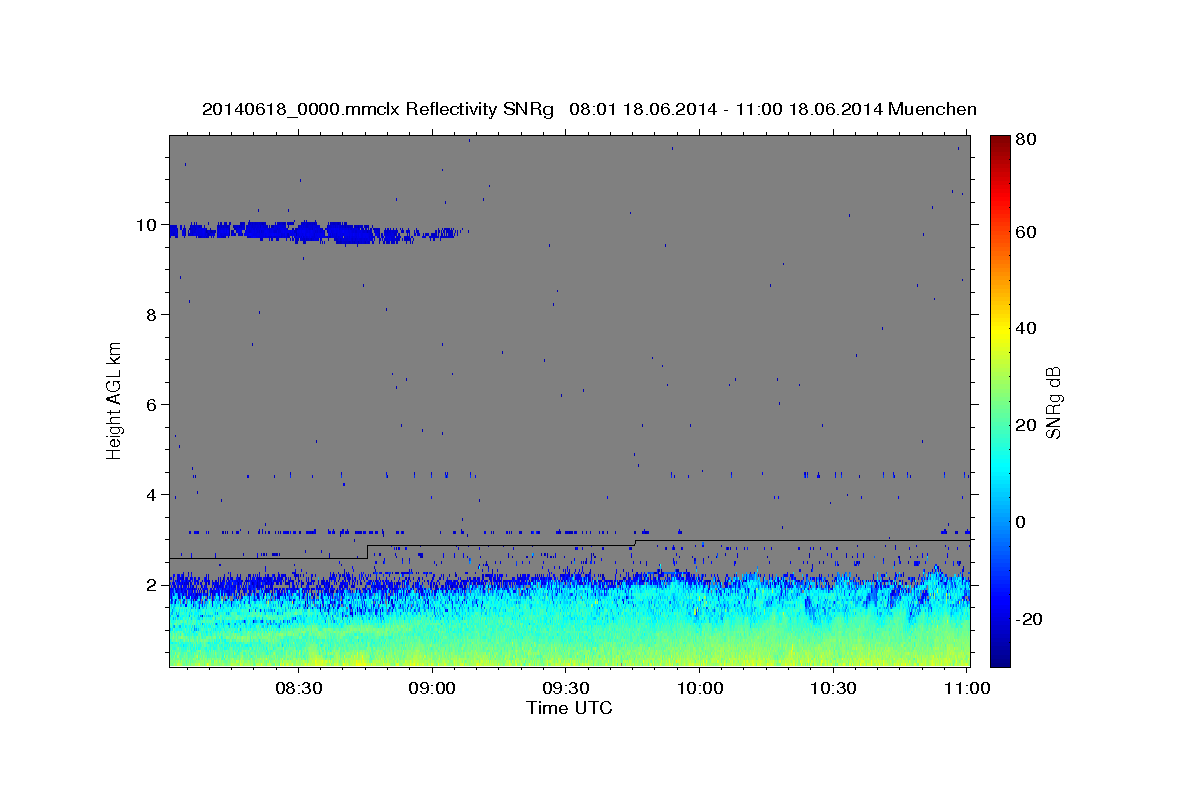
Task: Click the 'Time UTC' x-axis label
Action: point(569,708)
